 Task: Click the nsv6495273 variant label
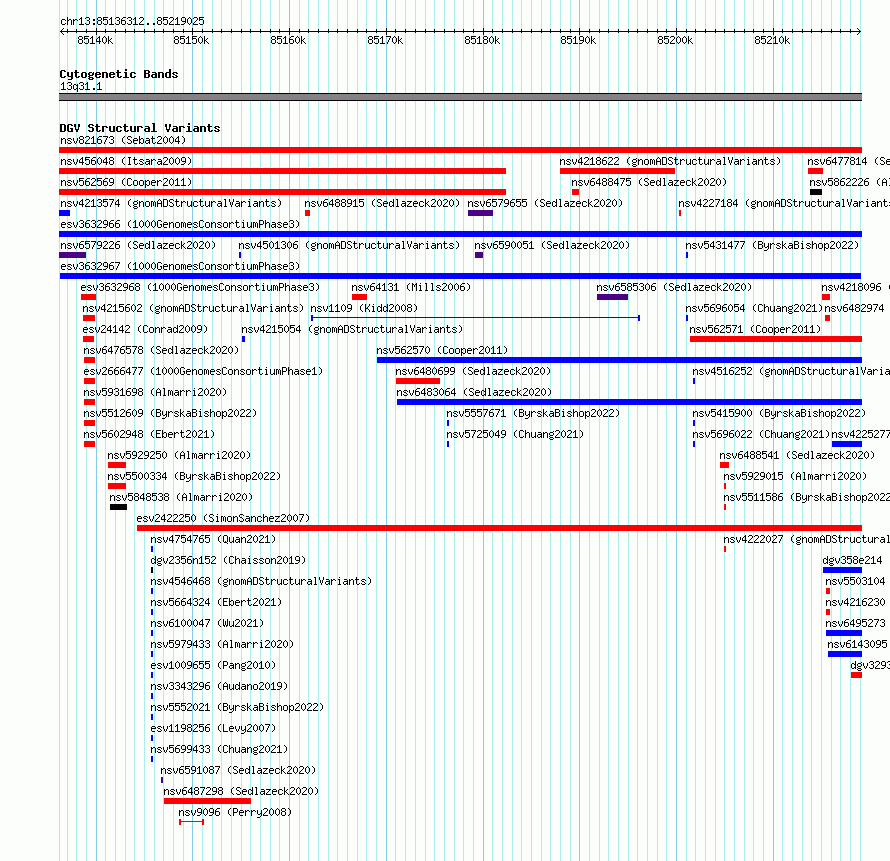coord(855,623)
